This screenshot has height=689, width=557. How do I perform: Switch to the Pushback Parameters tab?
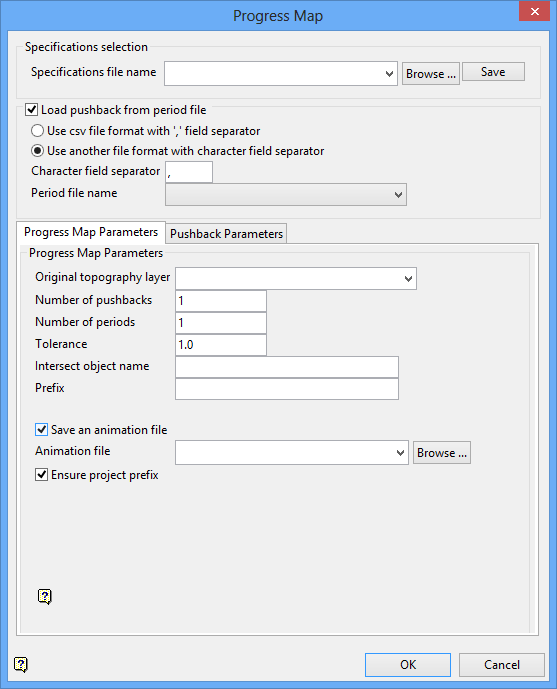(226, 234)
